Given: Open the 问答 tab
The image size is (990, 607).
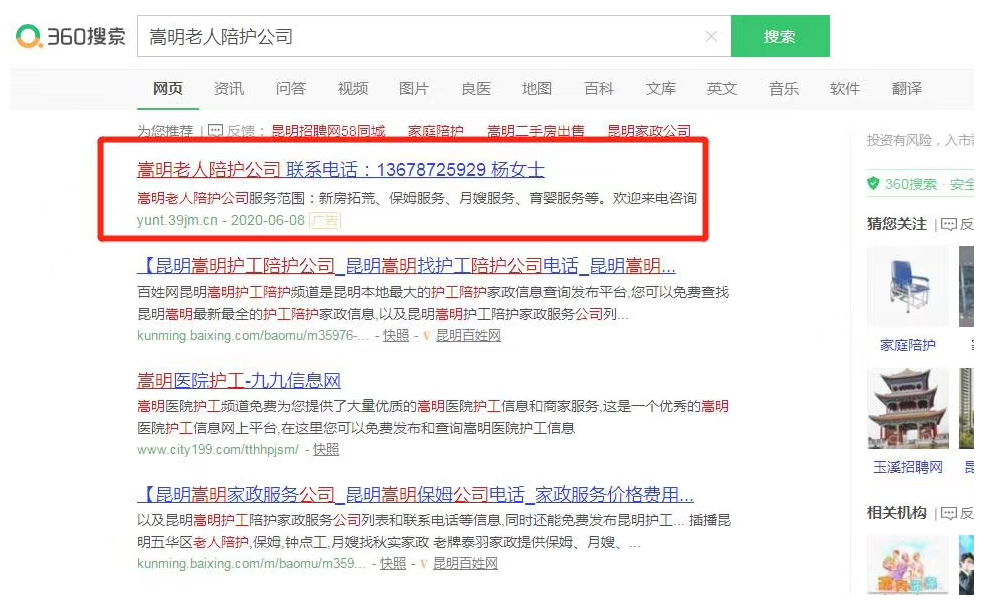Looking at the screenshot, I should point(290,88).
